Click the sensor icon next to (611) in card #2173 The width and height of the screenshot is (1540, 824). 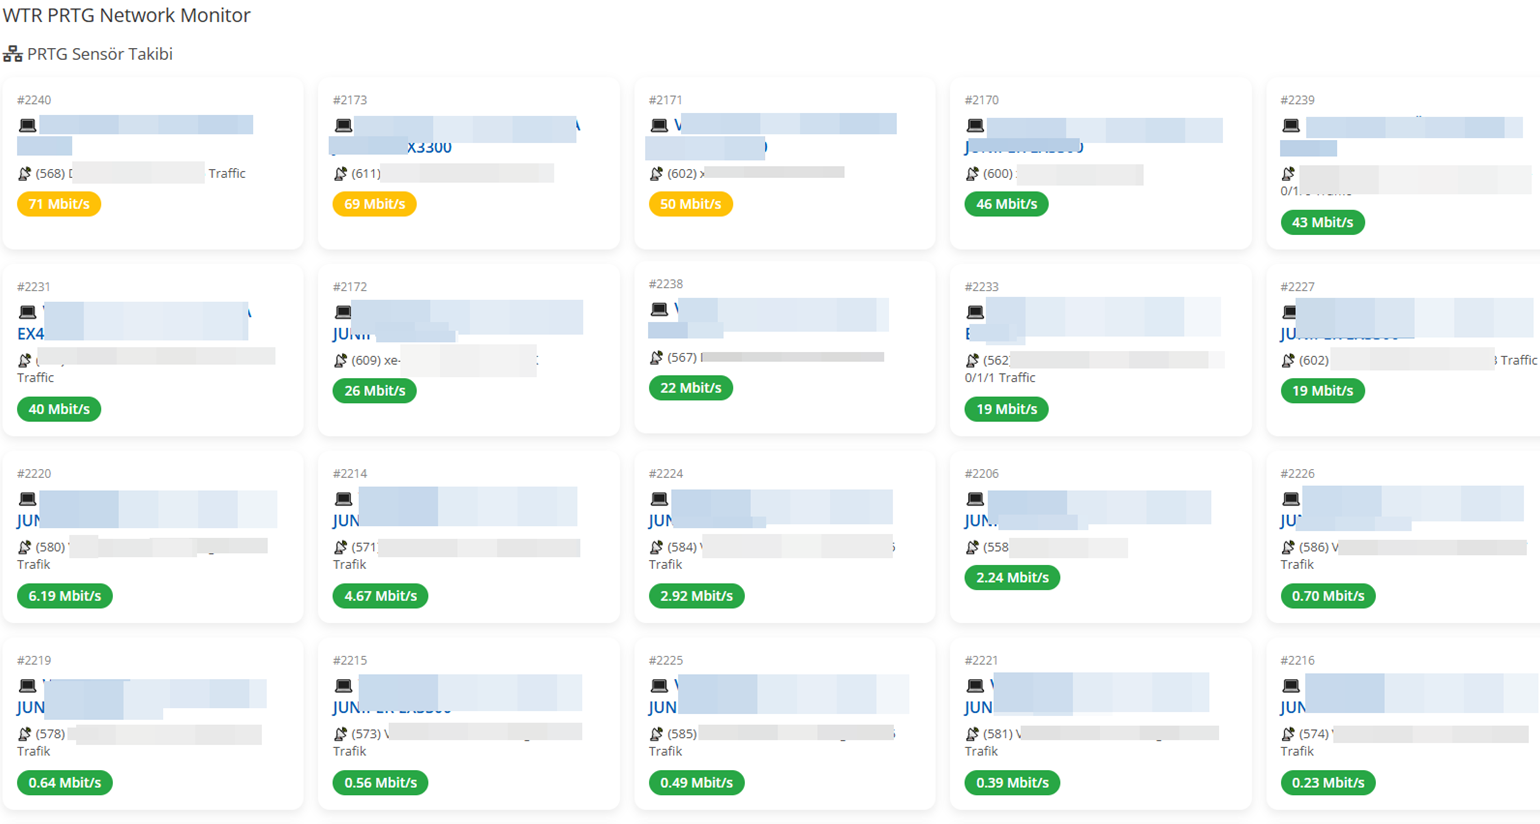coord(340,174)
